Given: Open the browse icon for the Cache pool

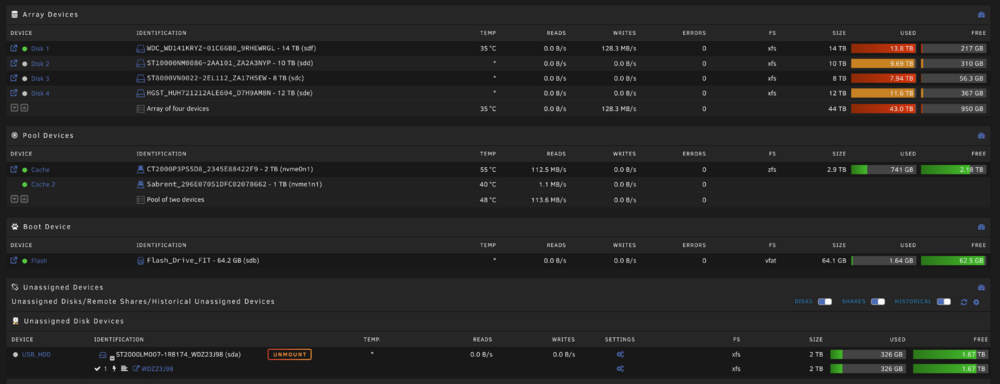Looking at the screenshot, I should pyautogui.click(x=14, y=170).
